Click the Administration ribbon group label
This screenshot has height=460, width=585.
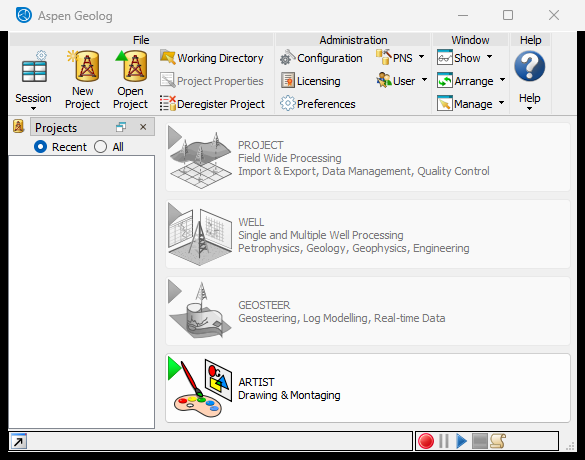point(353,40)
